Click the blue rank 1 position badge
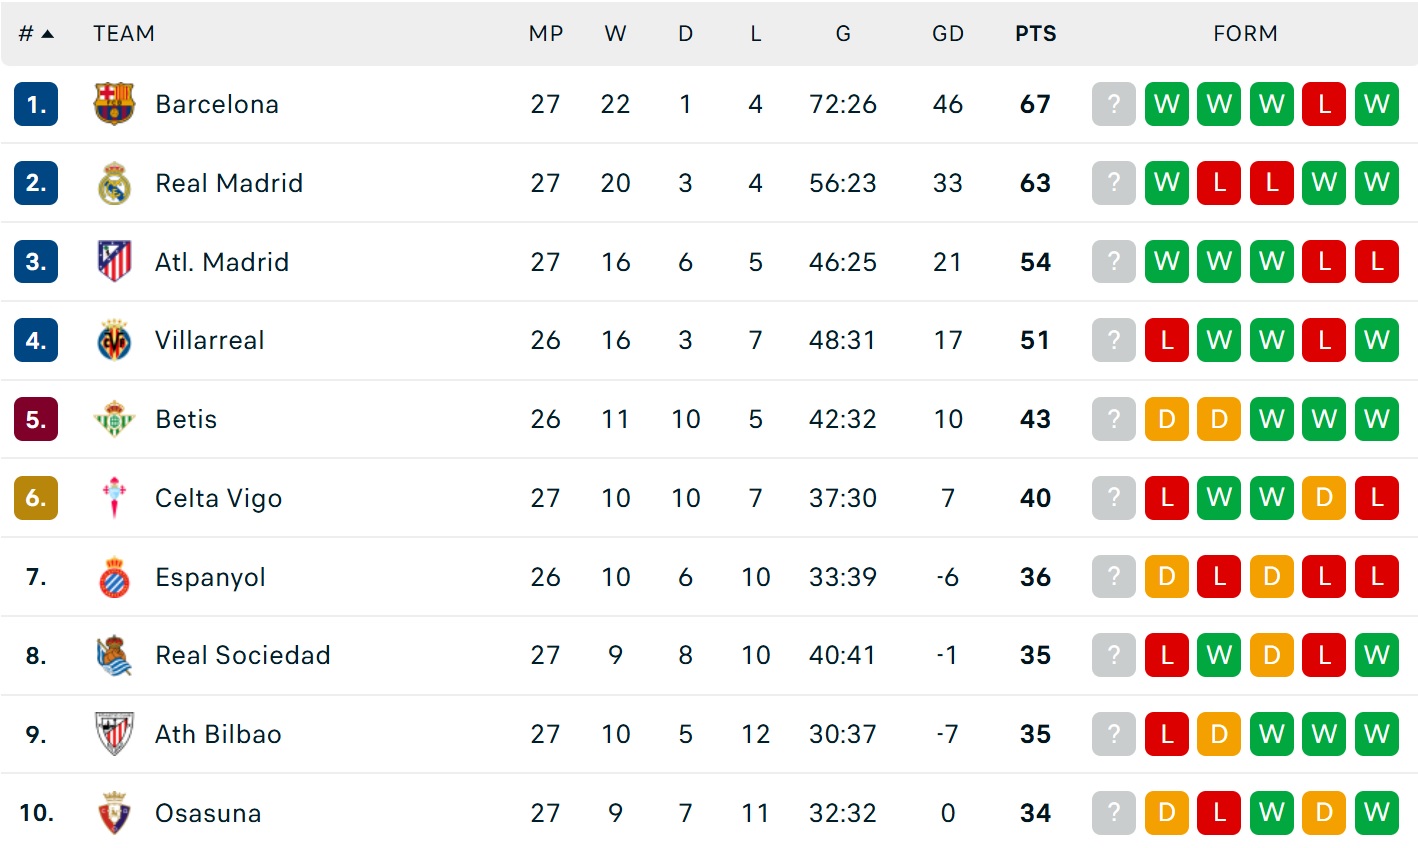This screenshot has width=1418, height=848. pos(36,104)
